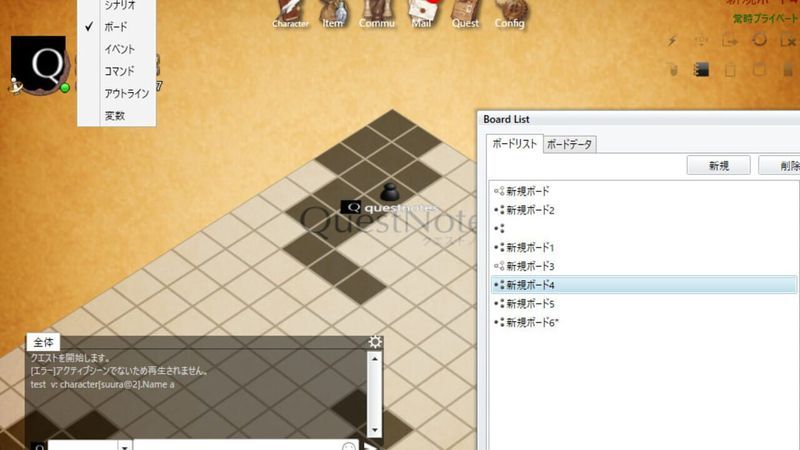The height and width of the screenshot is (450, 800).
Task: Choose 変数 from the menu
Action: coord(115,116)
